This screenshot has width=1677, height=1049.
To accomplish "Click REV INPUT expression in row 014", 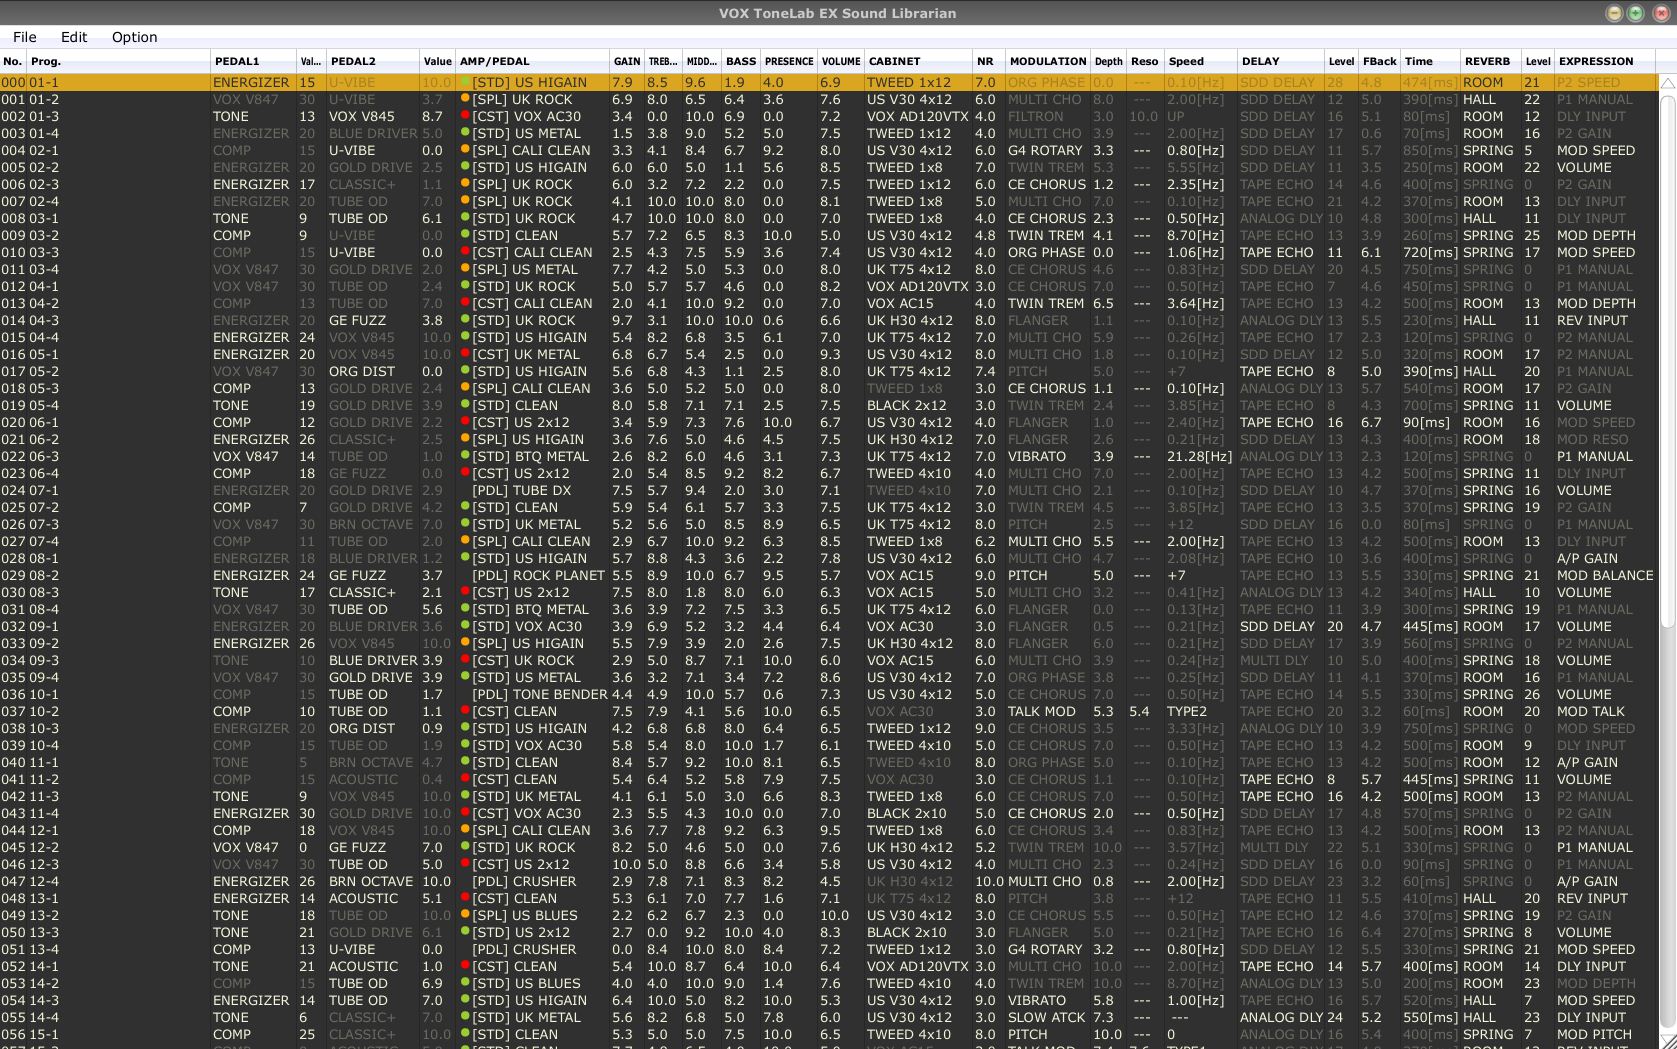I will point(1592,320).
